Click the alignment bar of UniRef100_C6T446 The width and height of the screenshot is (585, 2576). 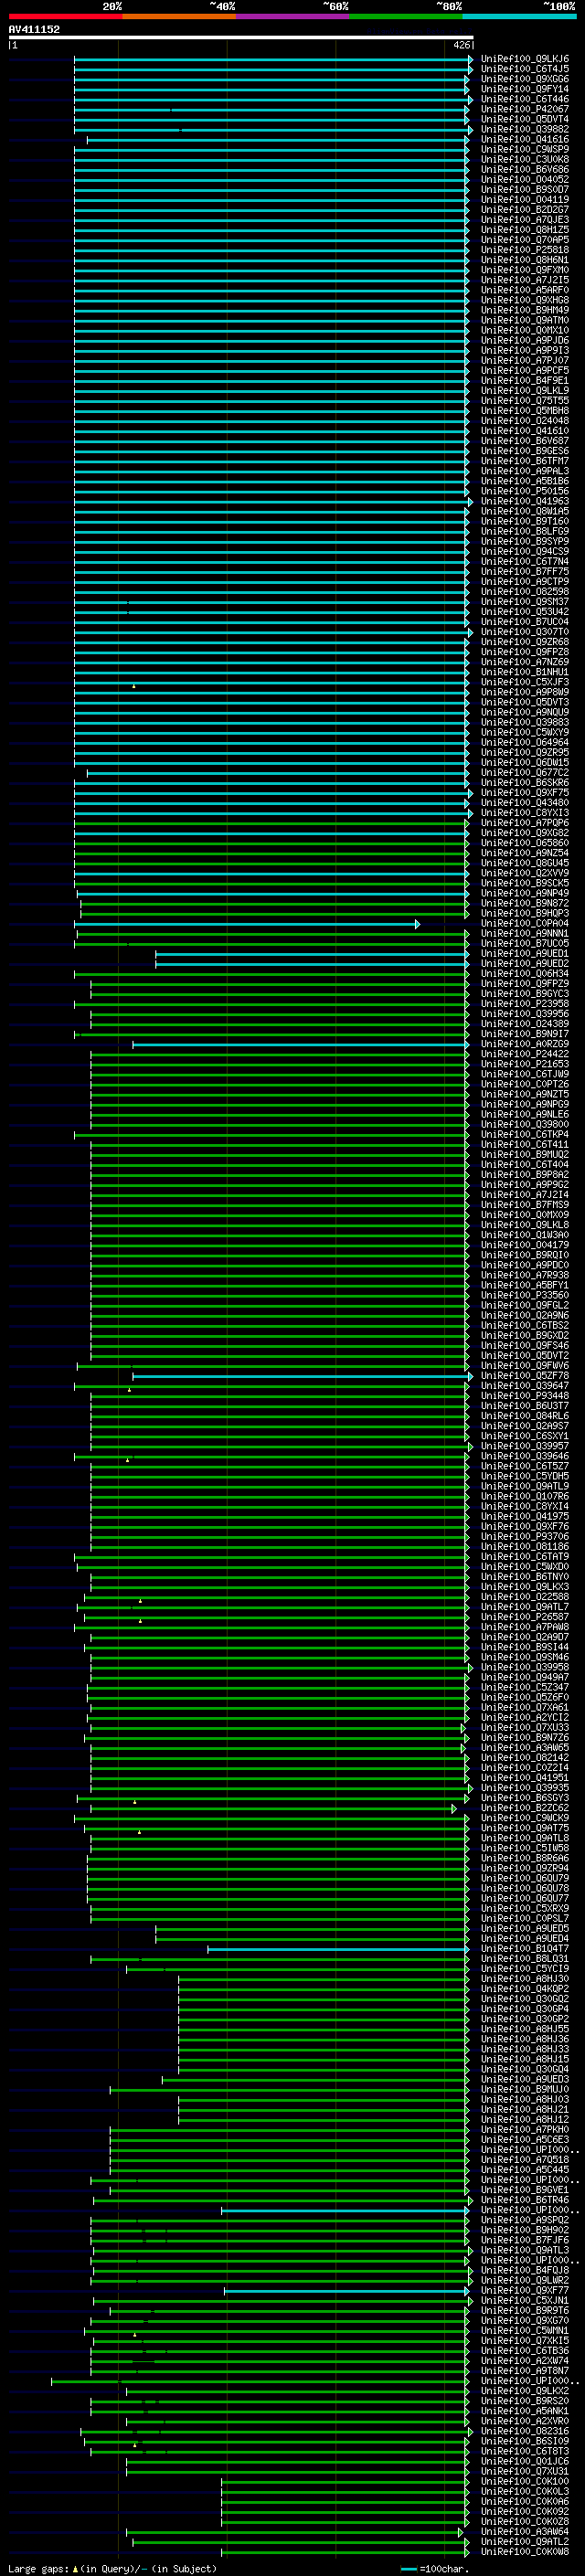point(272,99)
